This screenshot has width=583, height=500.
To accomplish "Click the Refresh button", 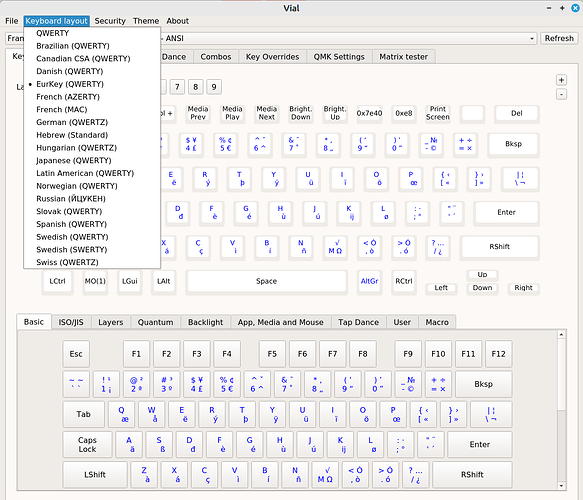I will pyautogui.click(x=559, y=38).
